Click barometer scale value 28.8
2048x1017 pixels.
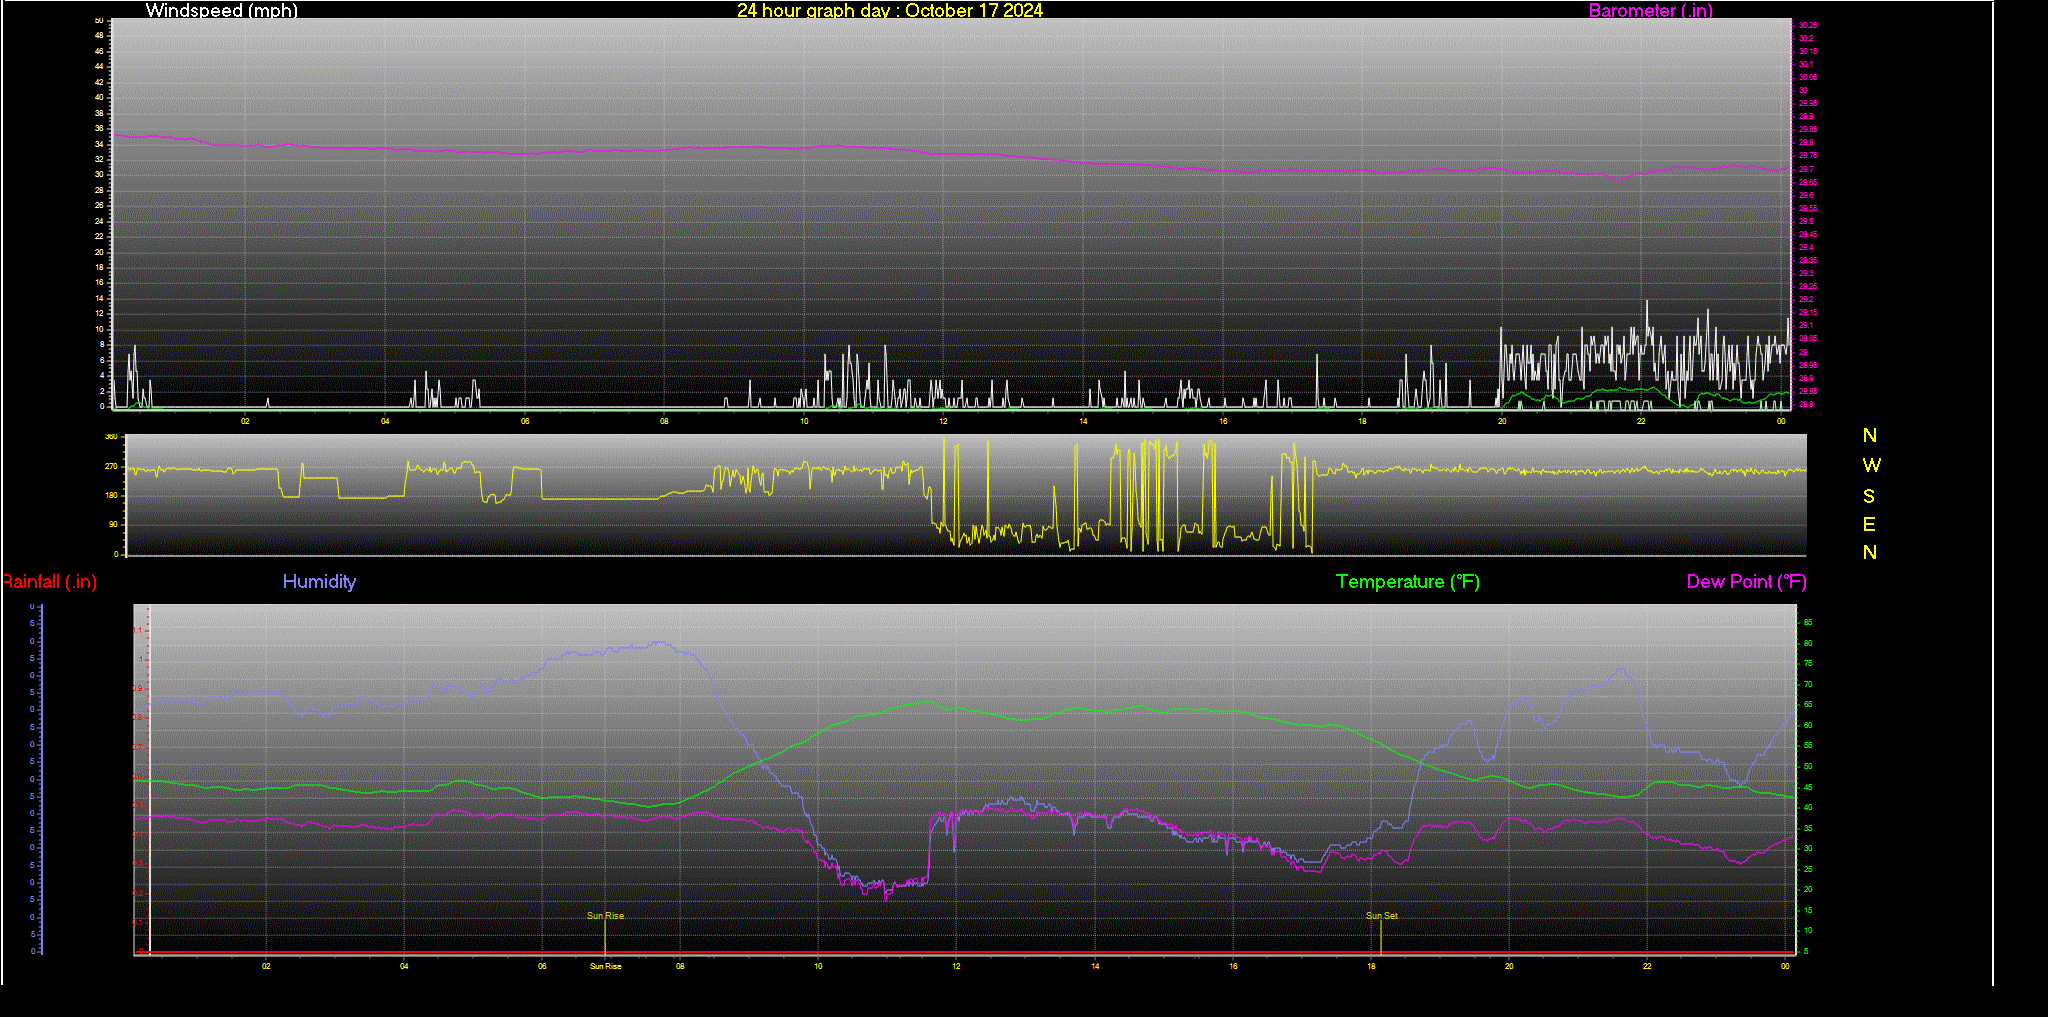[1806, 405]
